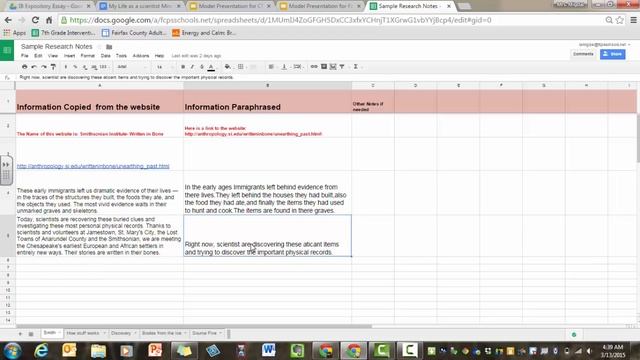The height and width of the screenshot is (360, 640).
Task: Select the Information Copied from the website cell
Action: [100, 102]
